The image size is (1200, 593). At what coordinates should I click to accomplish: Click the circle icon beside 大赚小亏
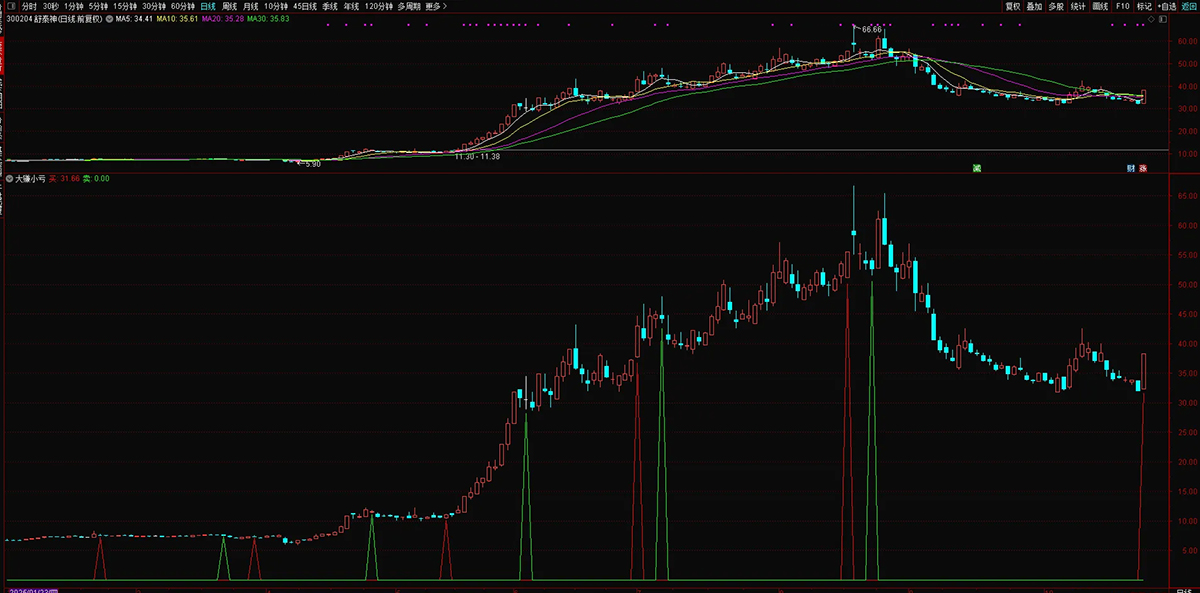tap(9, 179)
